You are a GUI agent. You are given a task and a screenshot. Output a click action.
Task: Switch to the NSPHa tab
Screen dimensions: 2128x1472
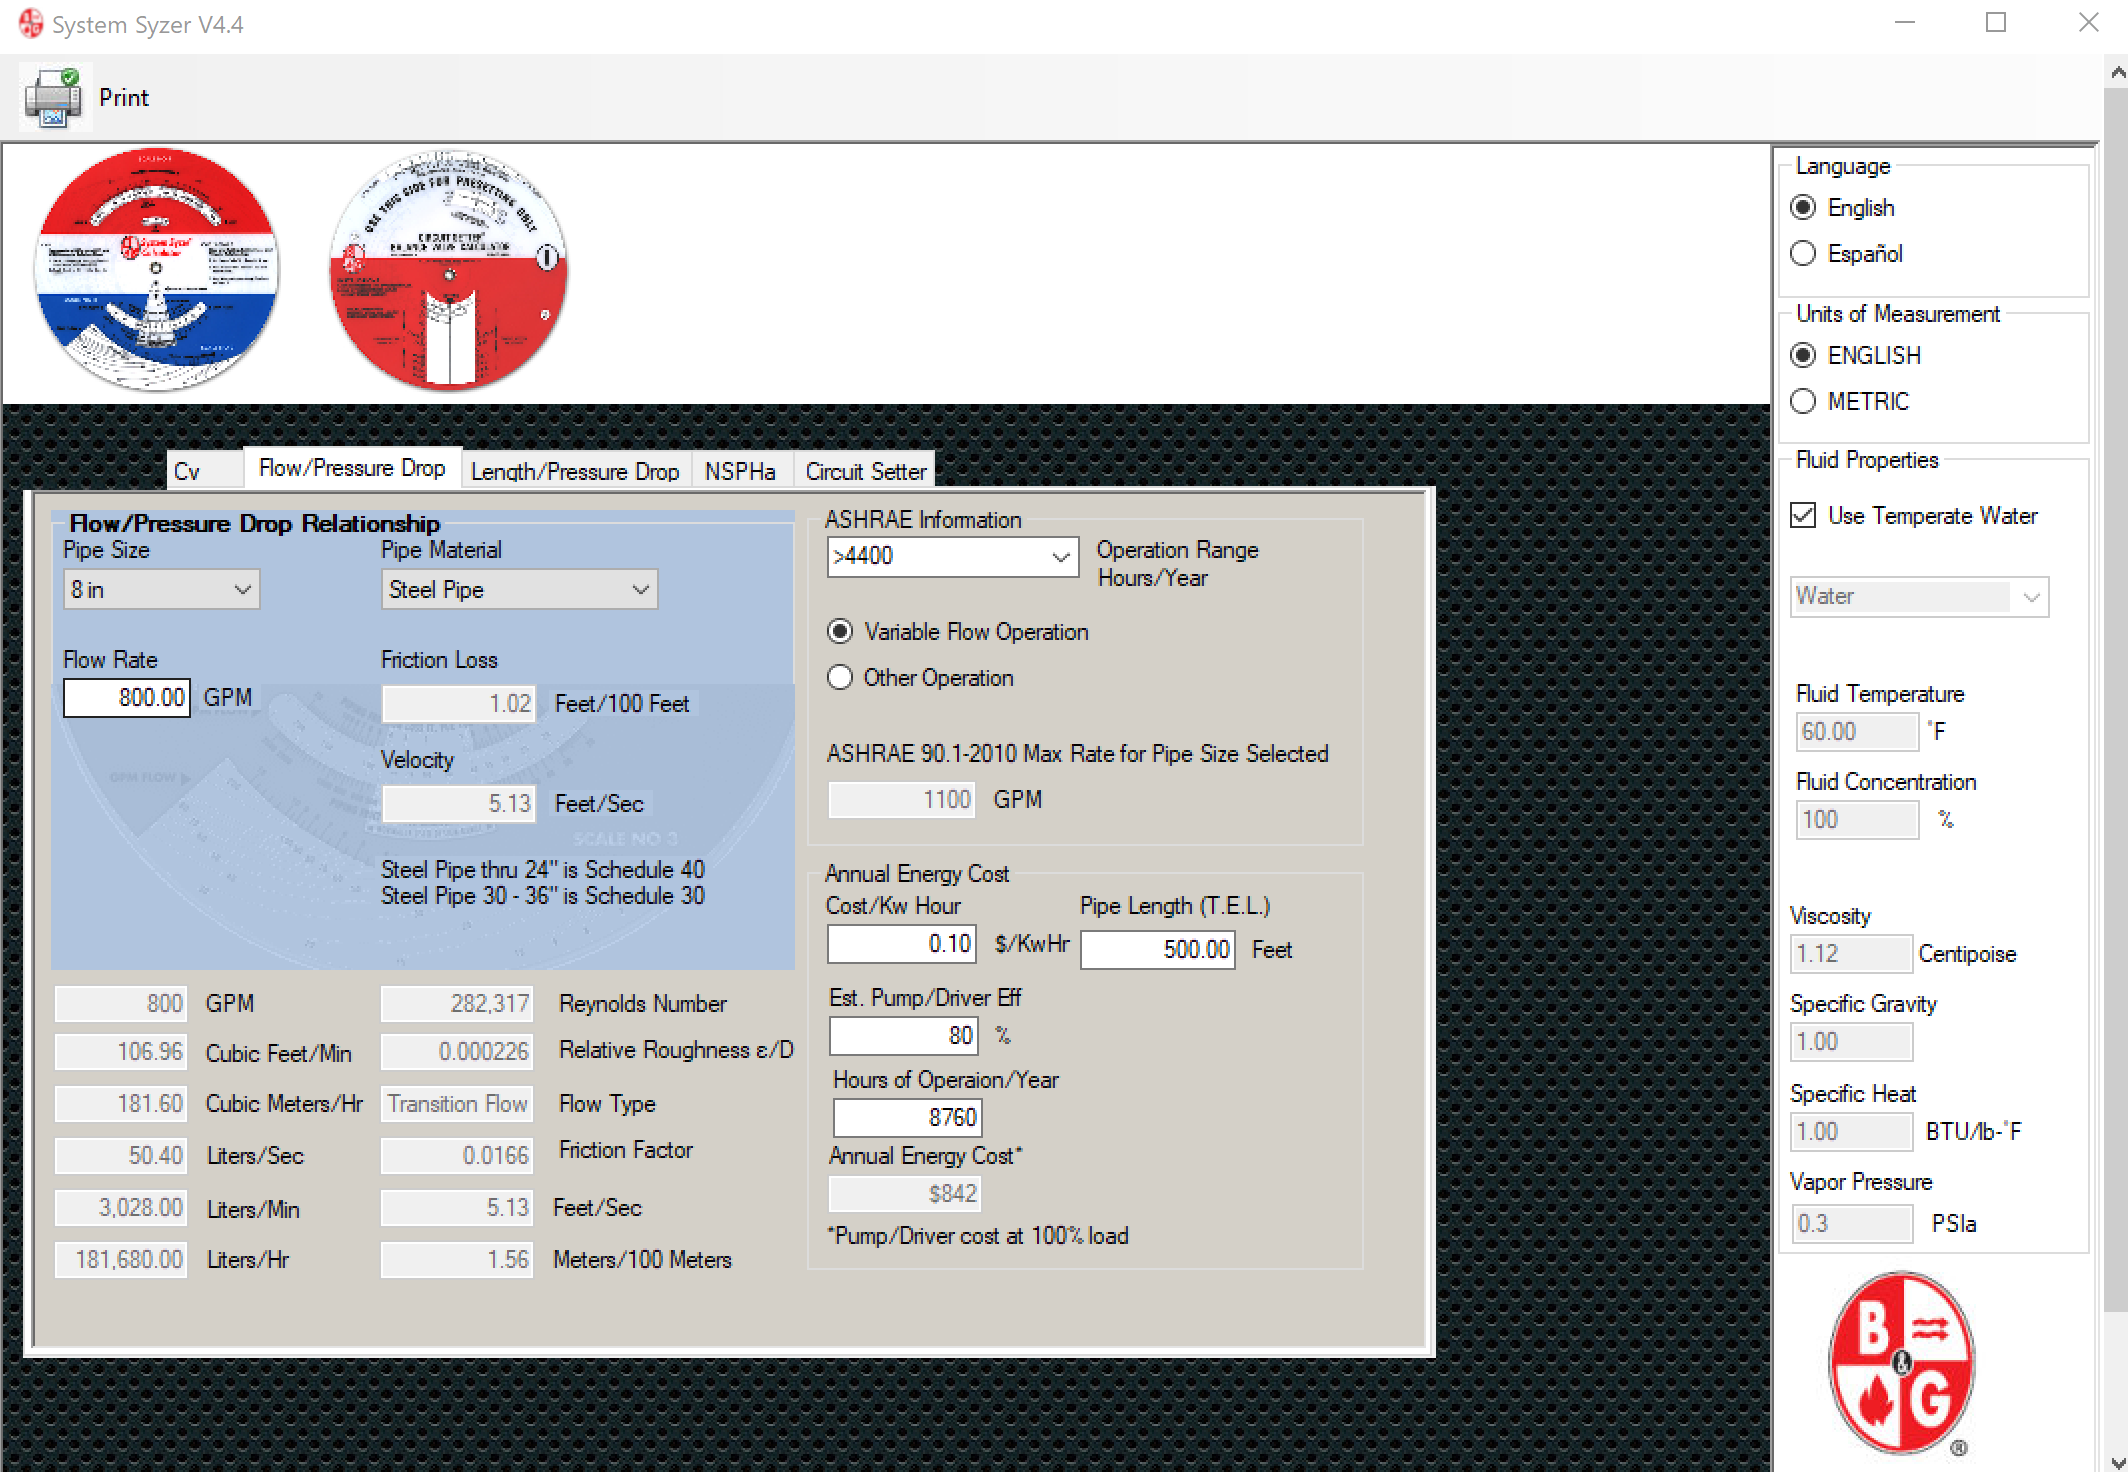[740, 470]
